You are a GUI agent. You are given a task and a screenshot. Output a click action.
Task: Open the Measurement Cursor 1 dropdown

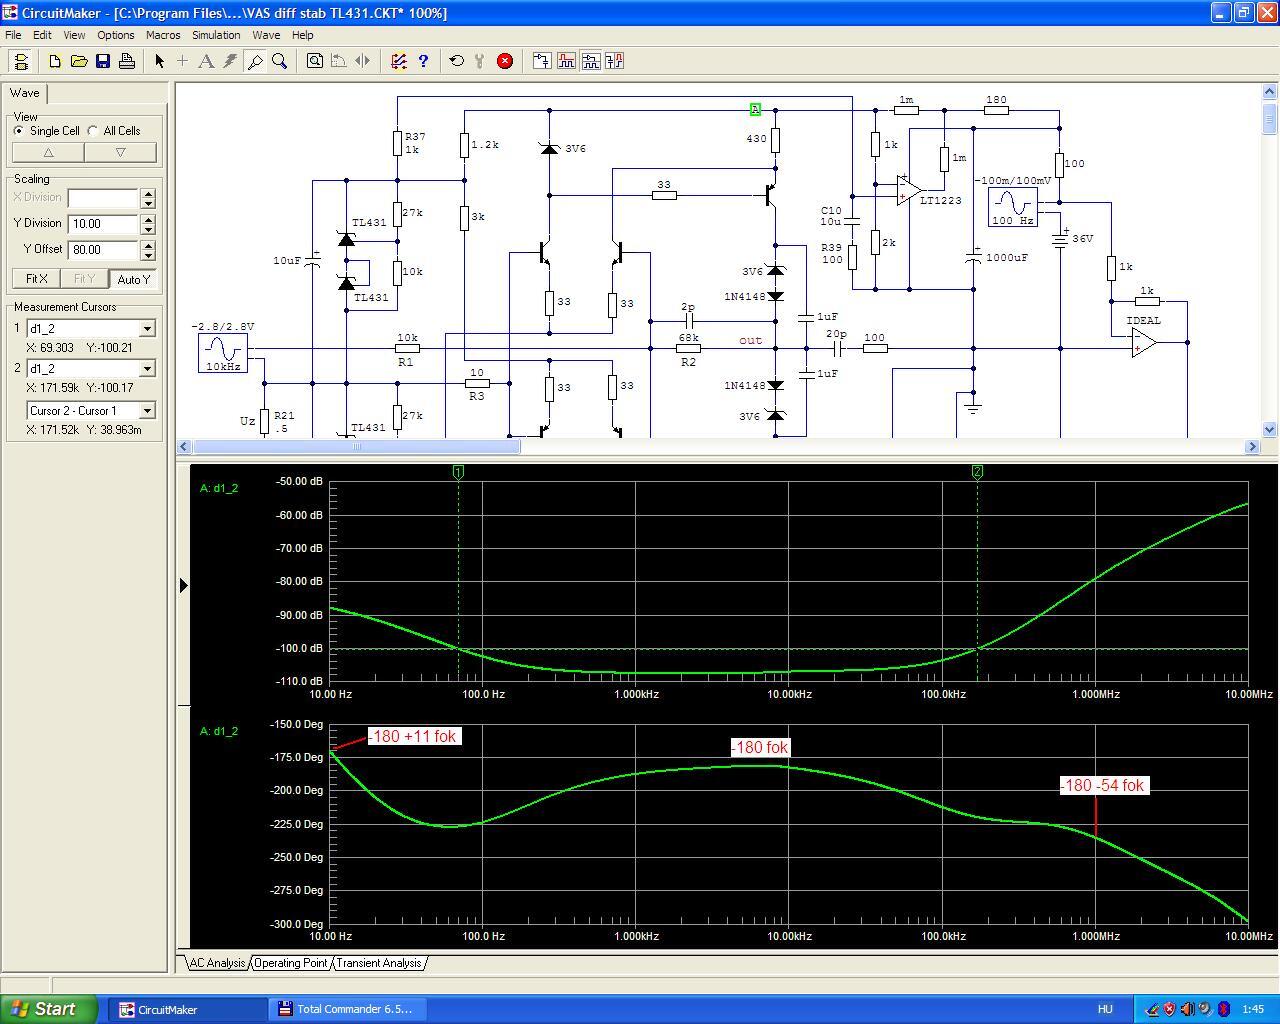147,329
